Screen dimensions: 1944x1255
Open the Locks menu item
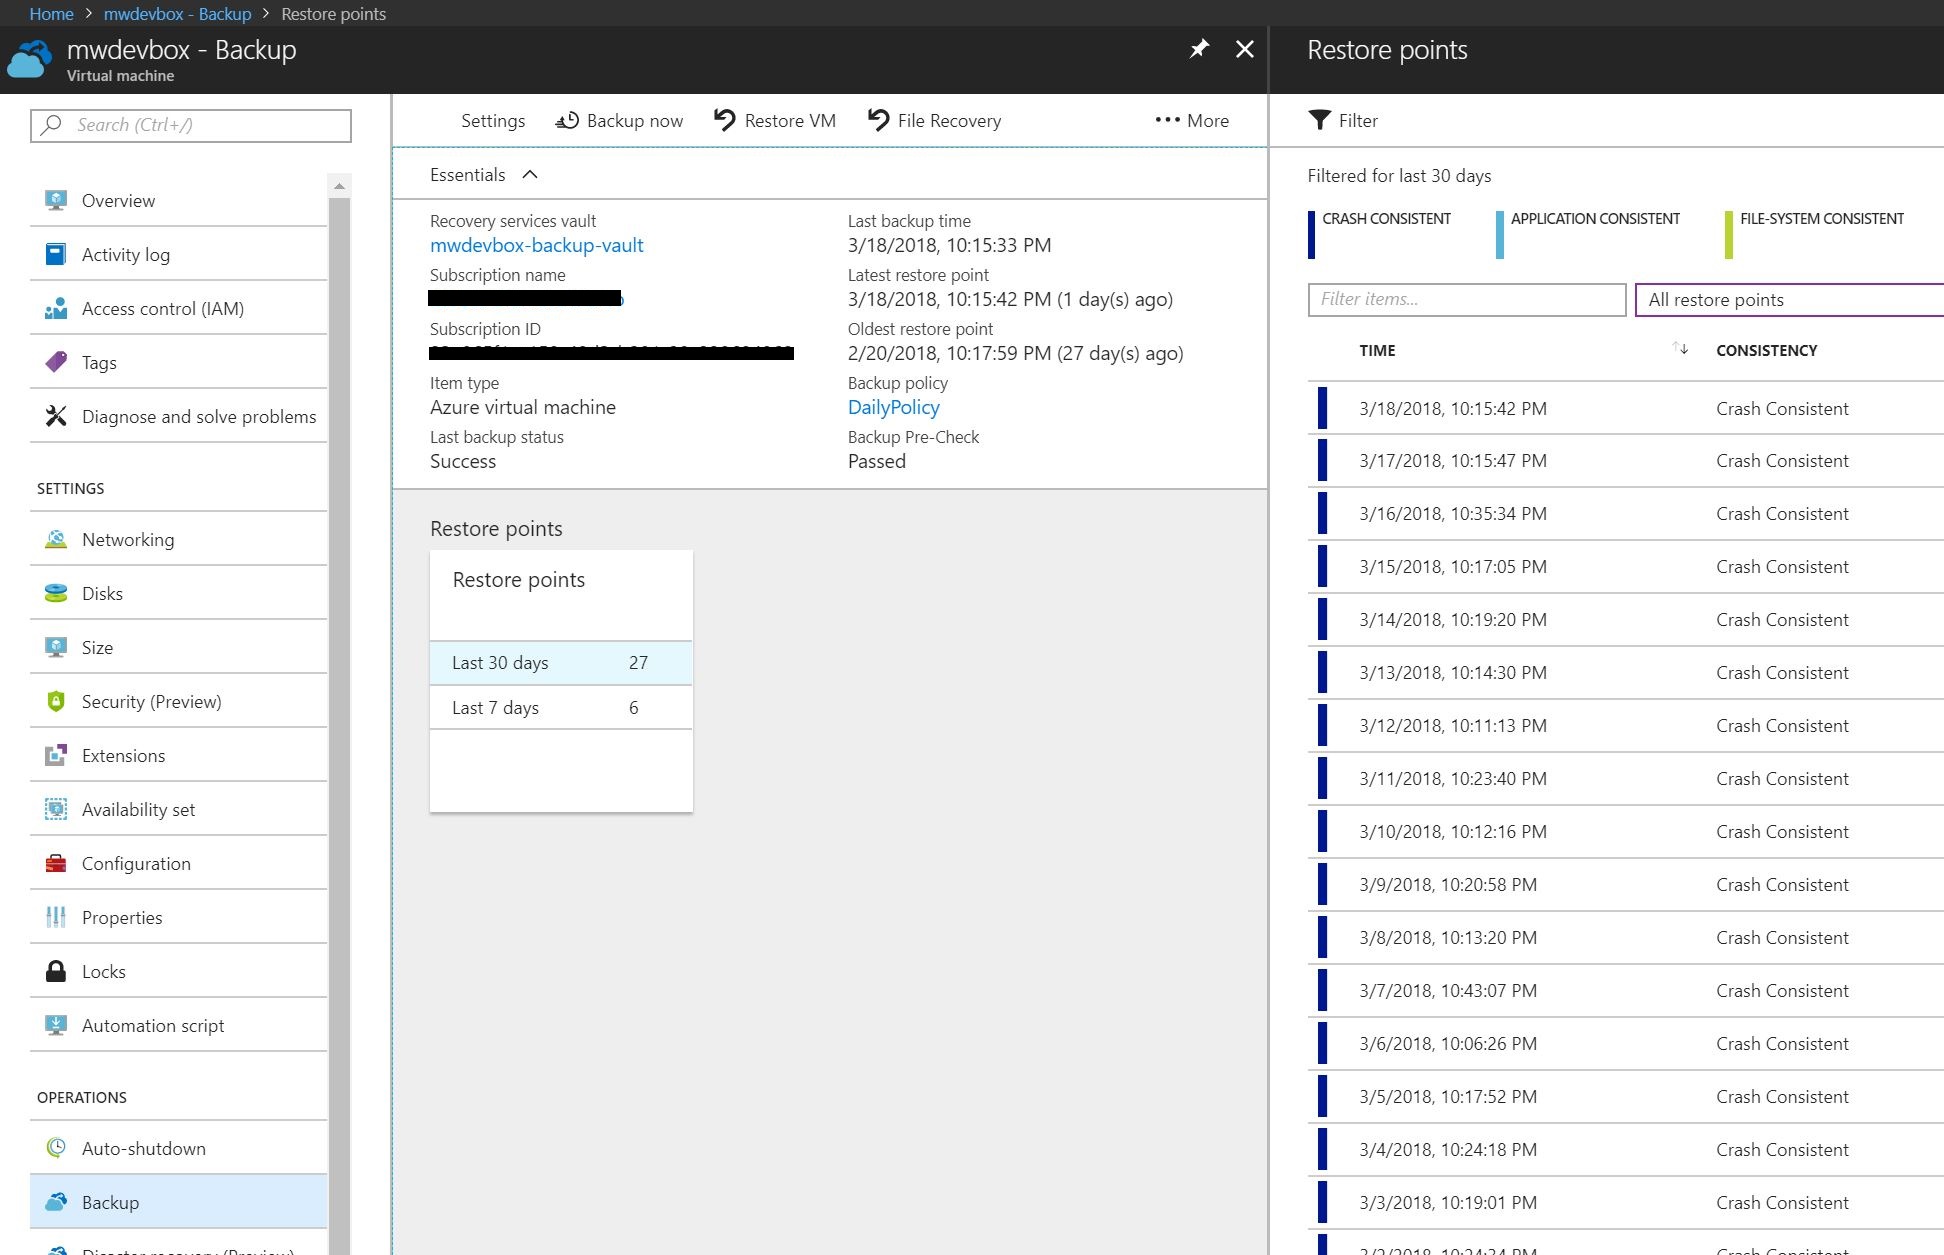click(178, 971)
